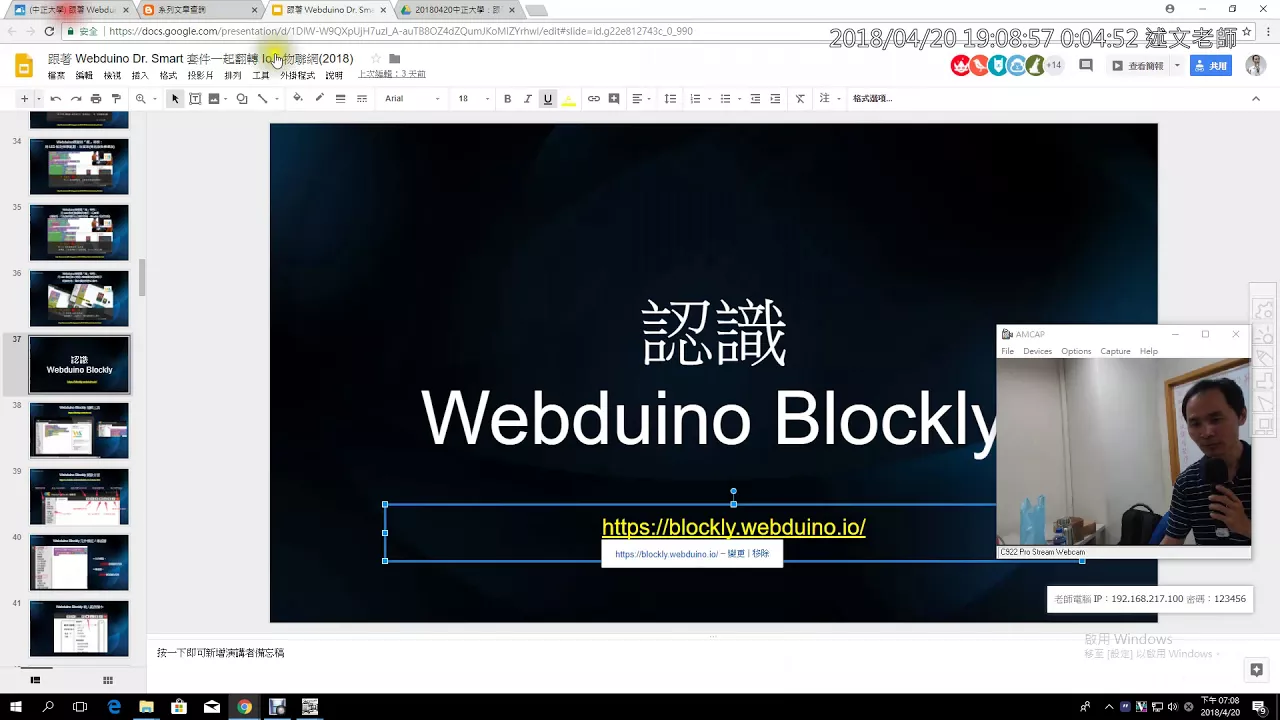Image resolution: width=1280 pixels, height=720 pixels.
Task: Click 變更 in the link popup
Action: click(x=738, y=554)
